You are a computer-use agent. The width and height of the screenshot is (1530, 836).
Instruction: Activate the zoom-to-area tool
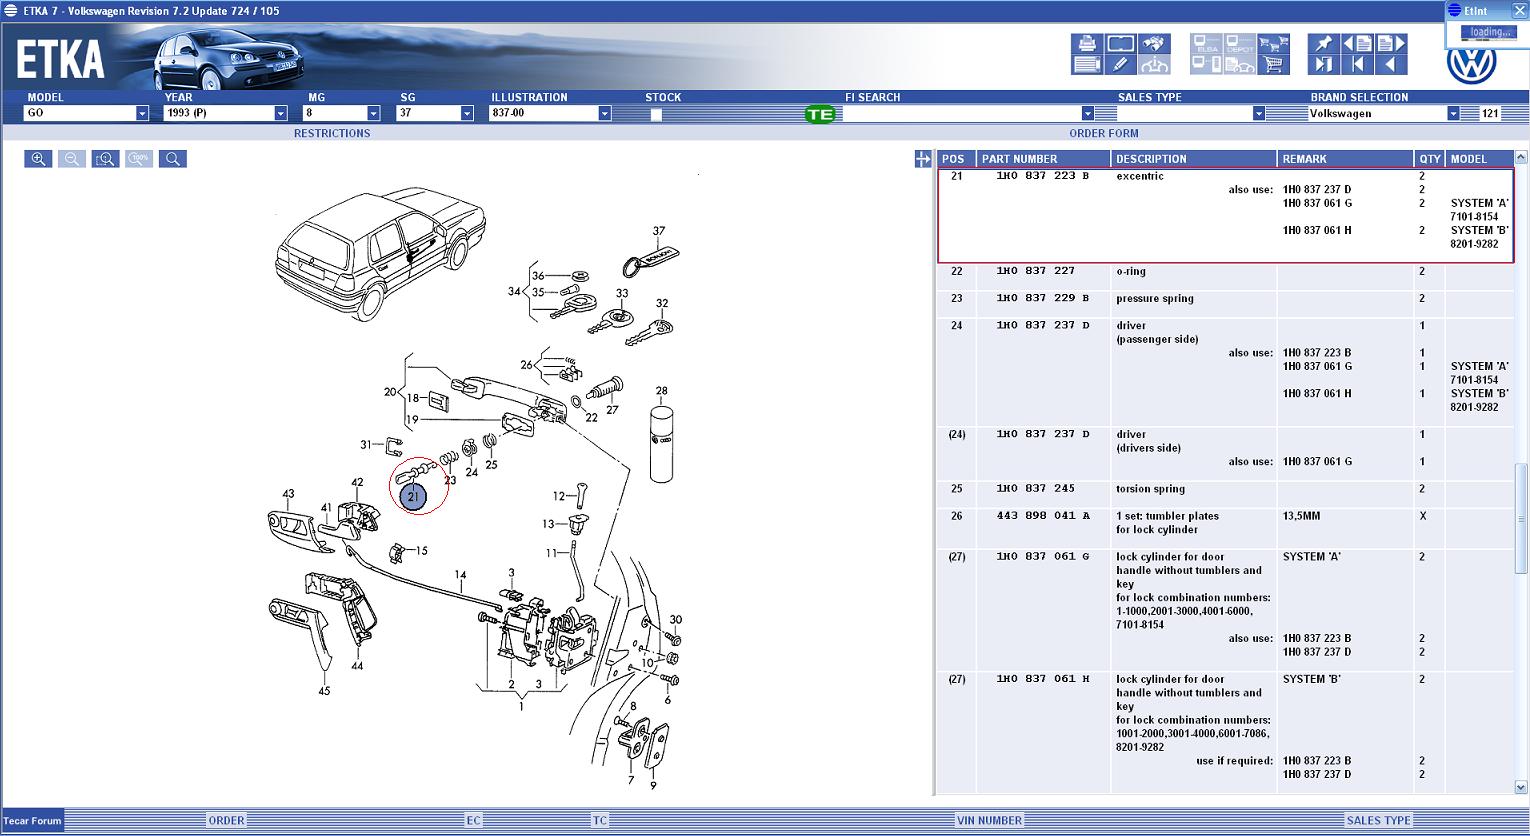(x=106, y=159)
